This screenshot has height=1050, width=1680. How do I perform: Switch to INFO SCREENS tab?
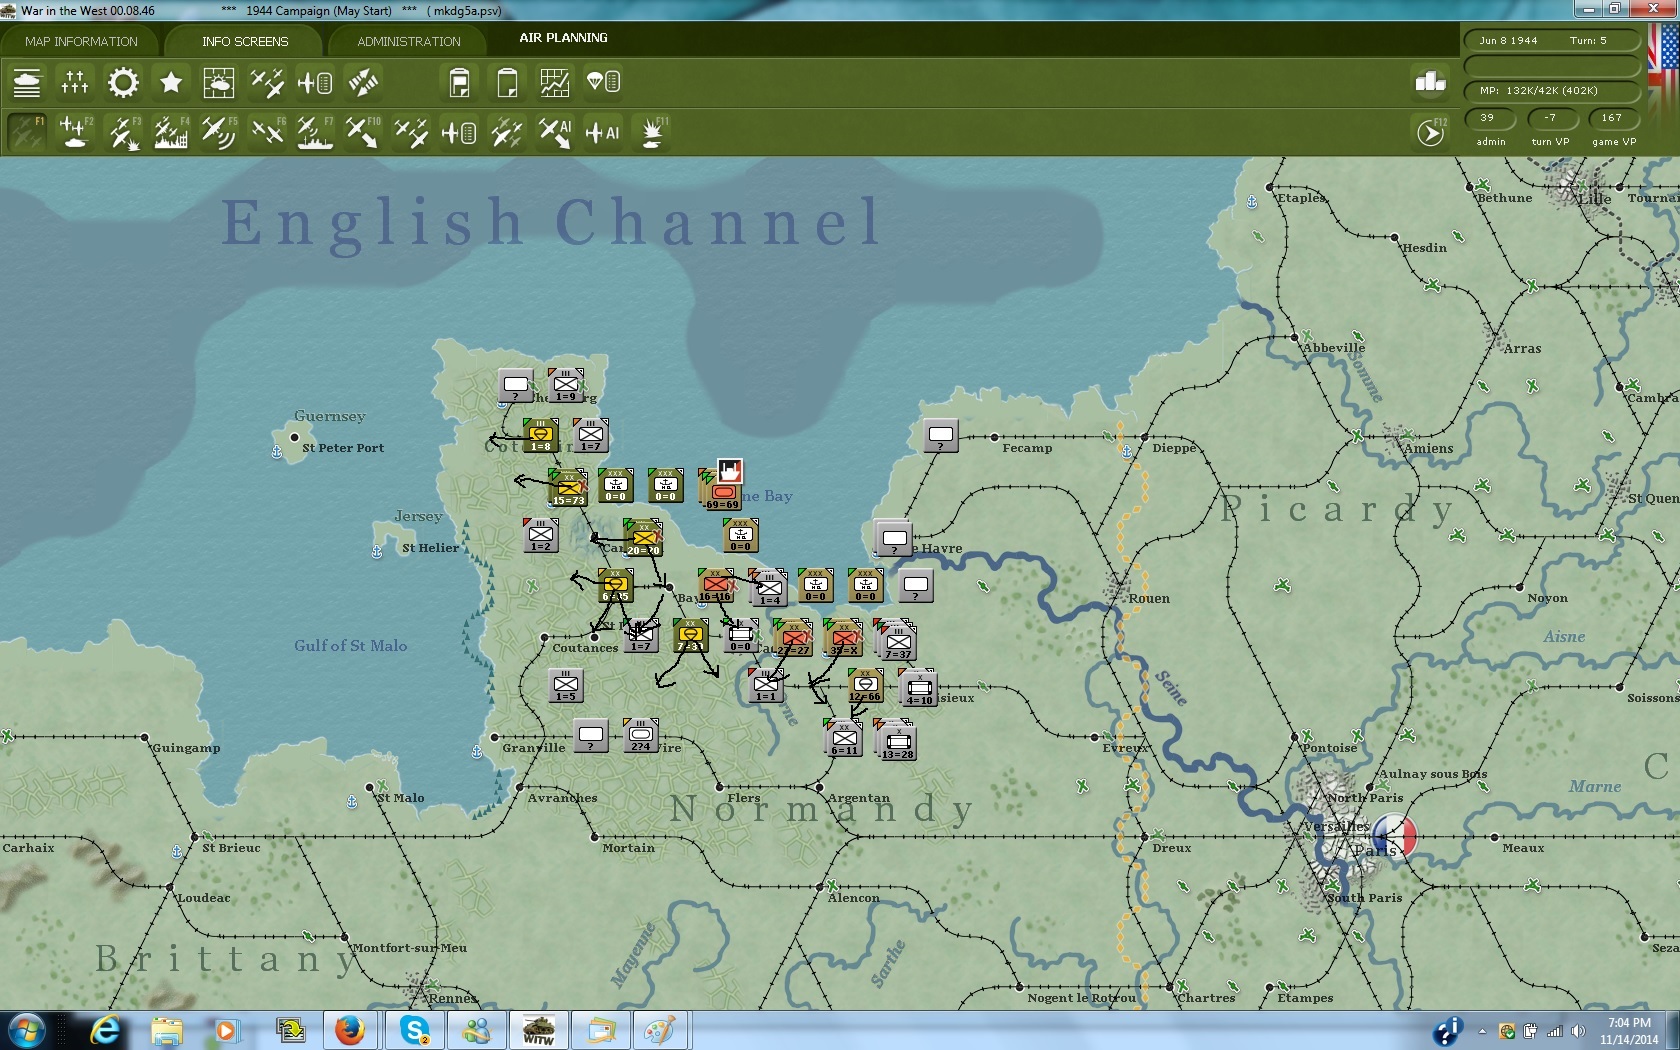(x=245, y=41)
